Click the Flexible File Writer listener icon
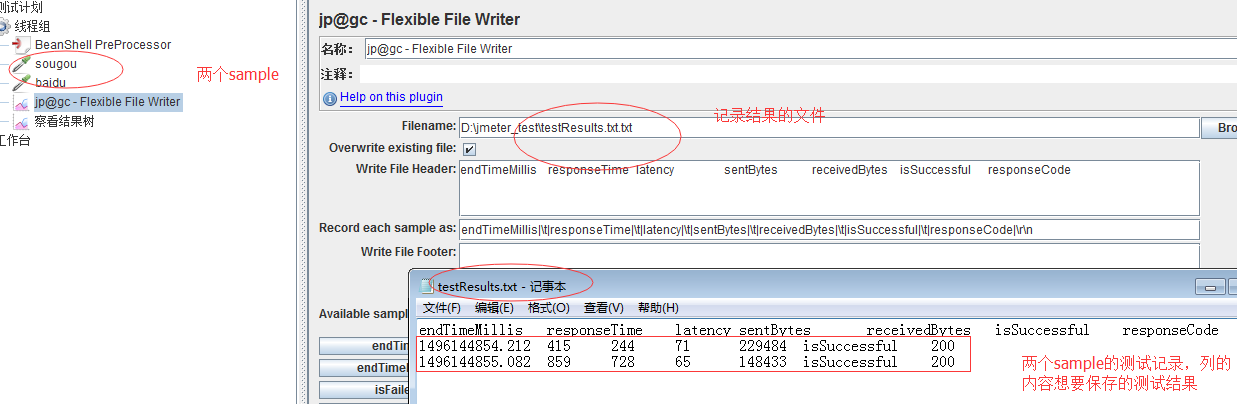1237x404 pixels. (21, 102)
